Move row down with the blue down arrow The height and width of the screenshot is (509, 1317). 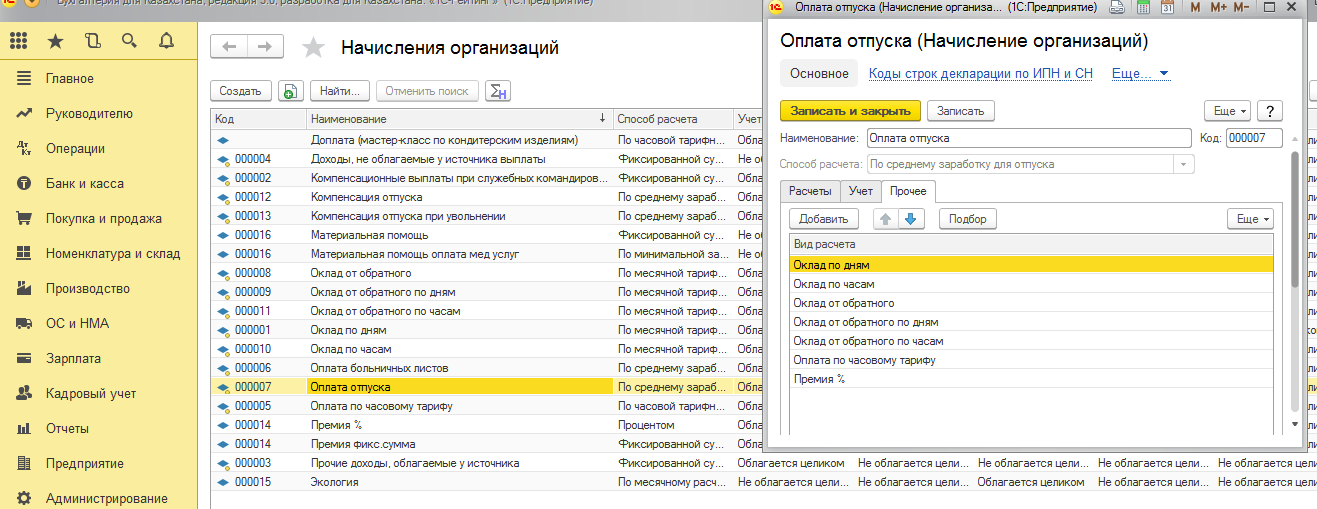tap(912, 218)
